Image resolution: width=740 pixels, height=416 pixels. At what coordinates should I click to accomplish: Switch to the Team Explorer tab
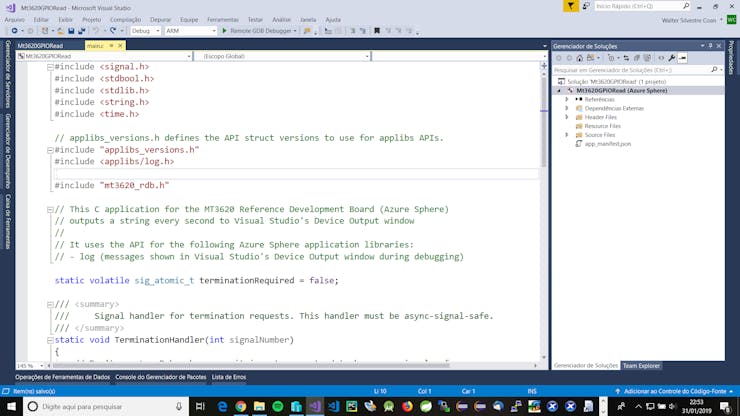(641, 366)
